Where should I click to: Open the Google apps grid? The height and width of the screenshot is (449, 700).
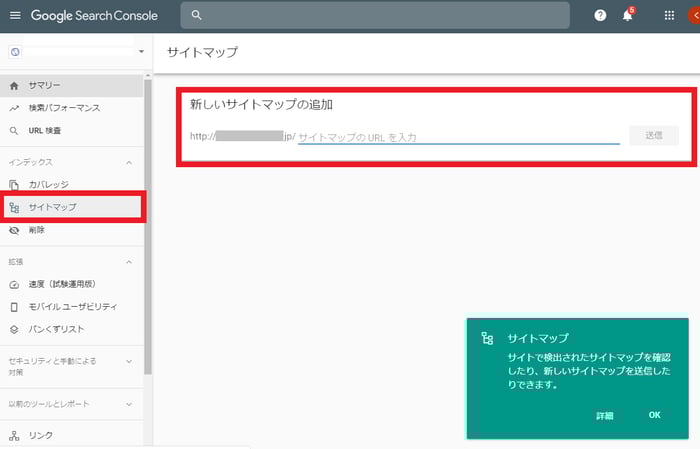[x=669, y=16]
